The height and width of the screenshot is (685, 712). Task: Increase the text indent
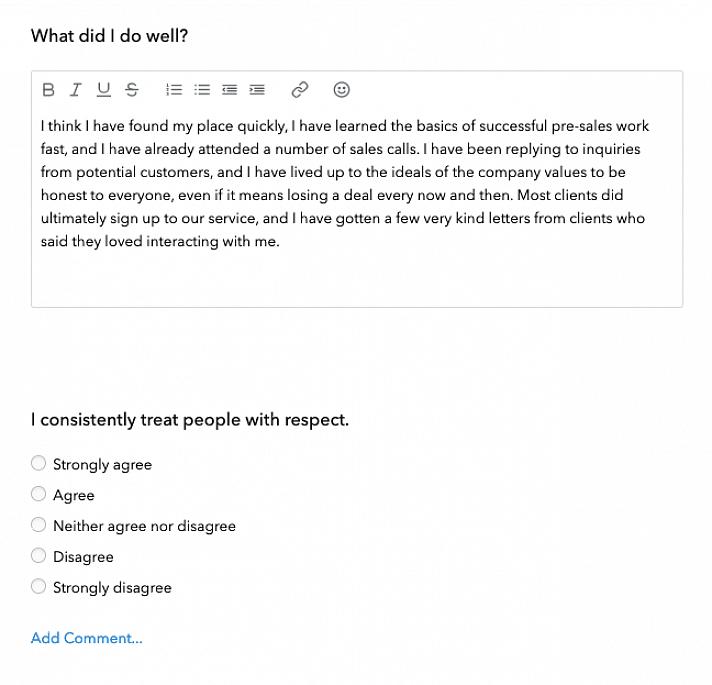pyautogui.click(x=257, y=90)
